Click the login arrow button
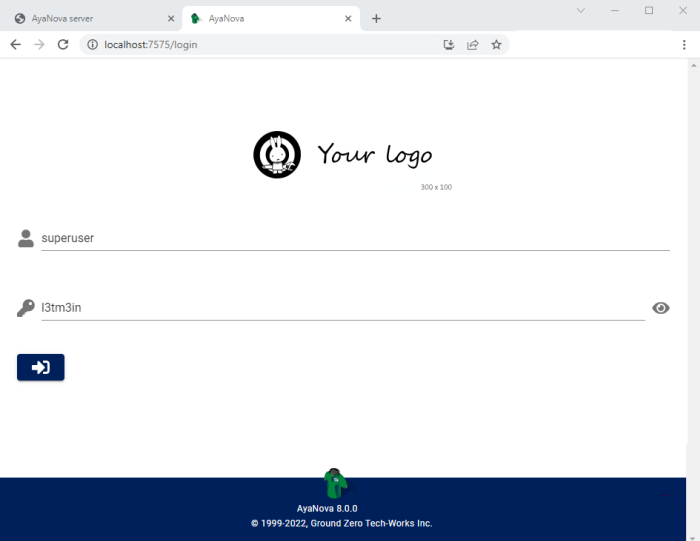The height and width of the screenshot is (541, 700). tap(41, 367)
